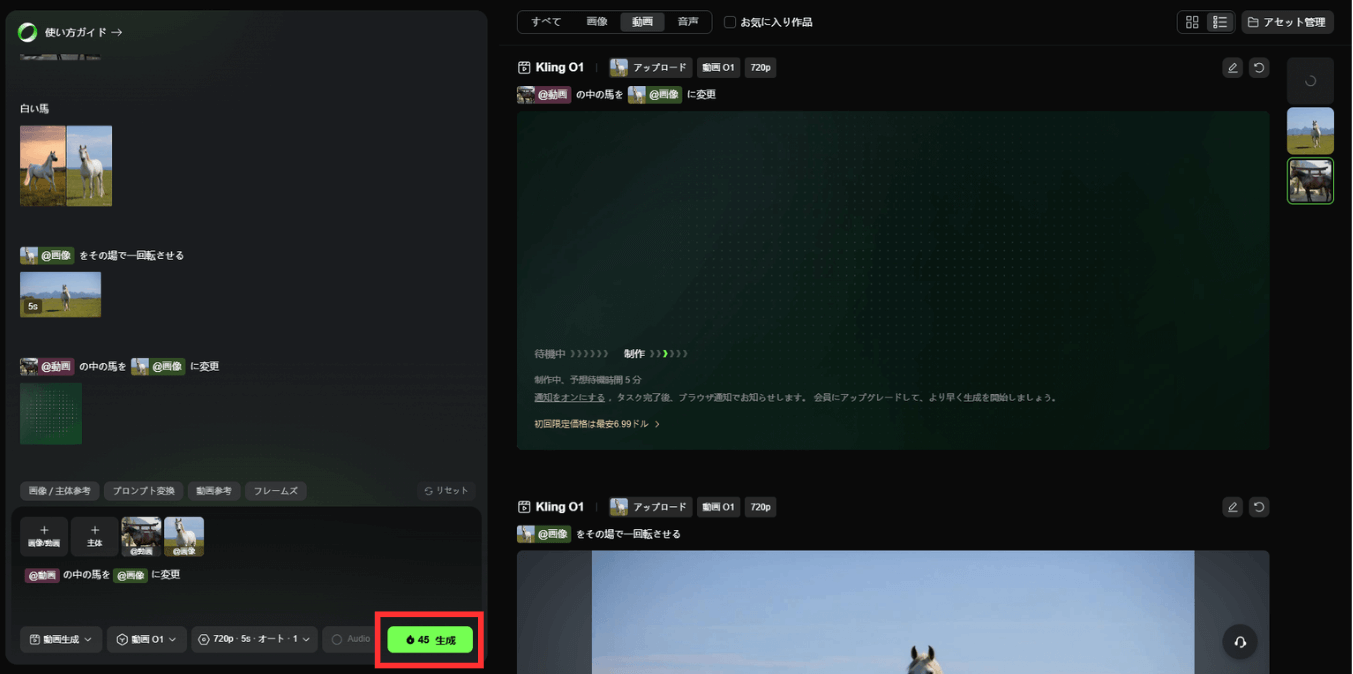Click the green 生成 generate button
Image resolution: width=1353 pixels, height=674 pixels.
click(430, 640)
